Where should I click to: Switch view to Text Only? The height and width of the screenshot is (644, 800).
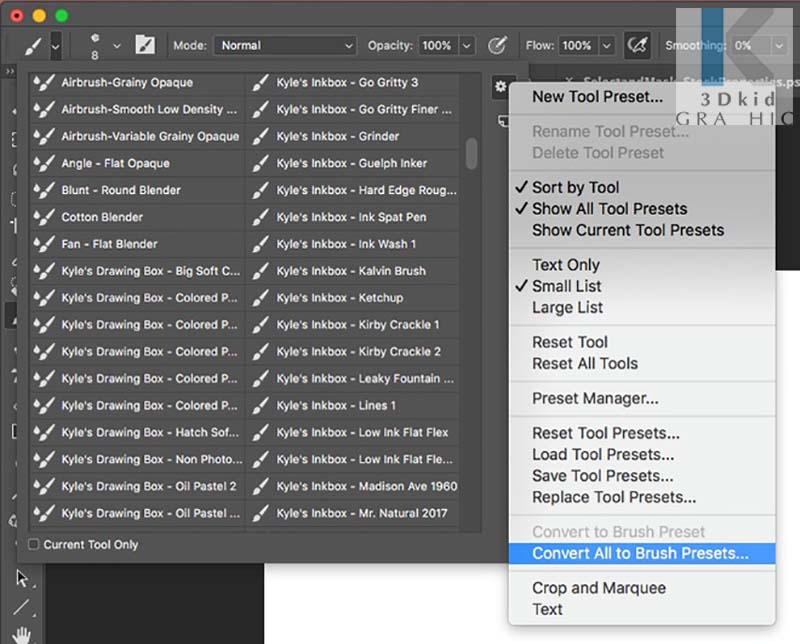(642, 265)
